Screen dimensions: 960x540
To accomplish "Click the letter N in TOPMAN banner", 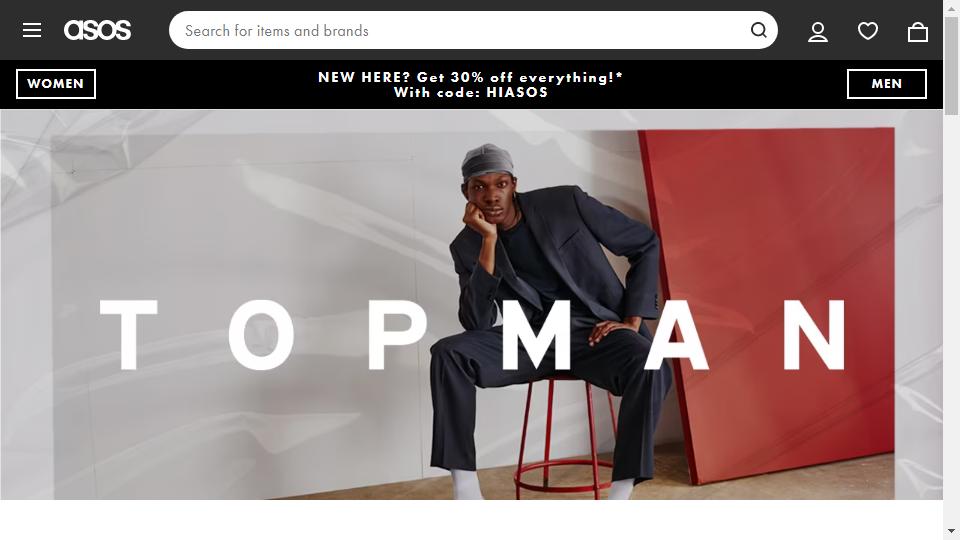I will pyautogui.click(x=815, y=335).
